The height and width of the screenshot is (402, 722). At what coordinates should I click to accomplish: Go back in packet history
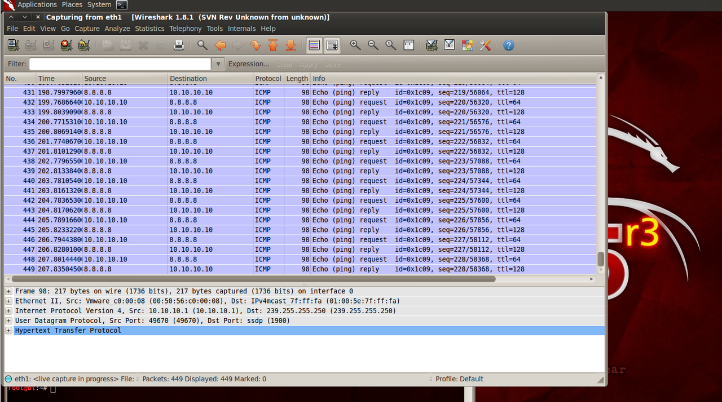point(220,45)
